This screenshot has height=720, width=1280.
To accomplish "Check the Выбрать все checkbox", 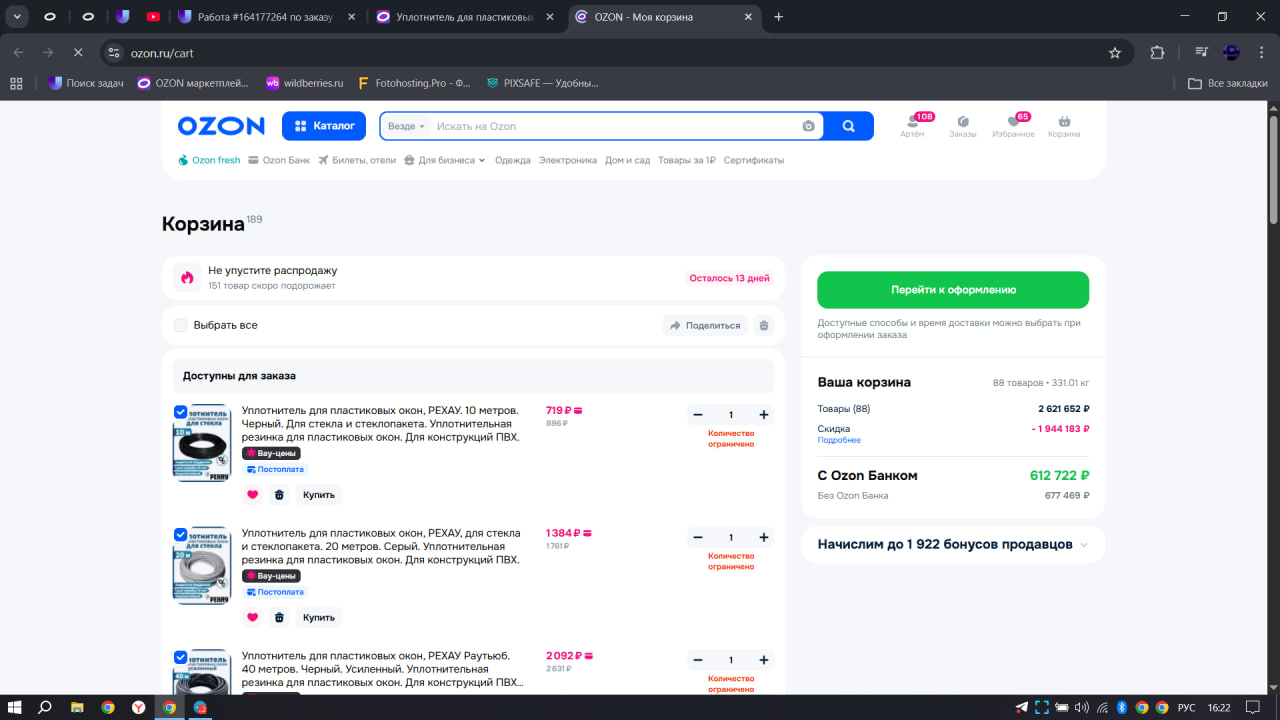I will (x=181, y=325).
